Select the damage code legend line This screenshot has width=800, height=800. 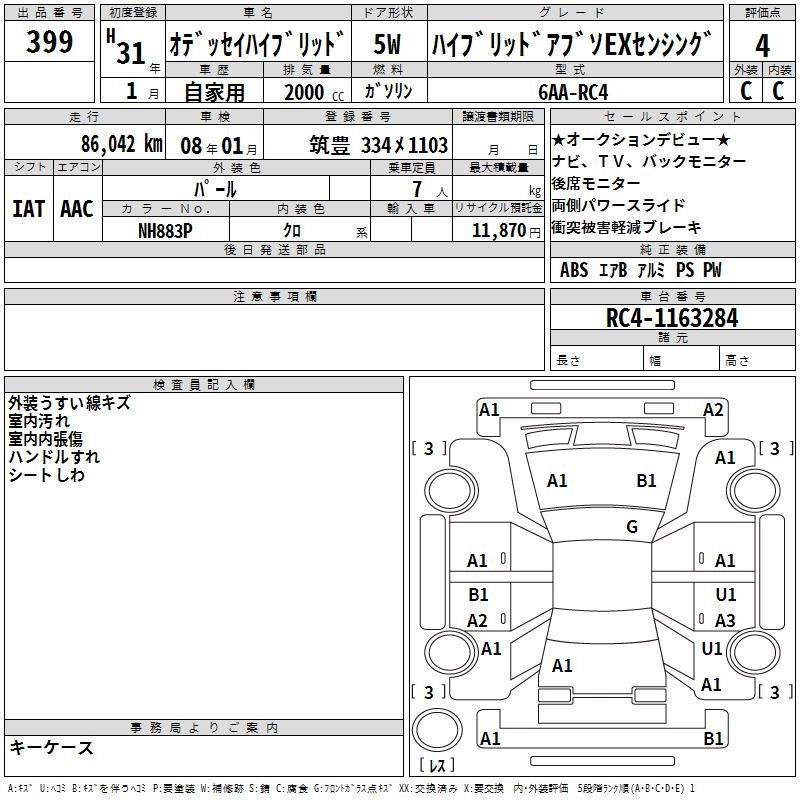[x=352, y=788]
